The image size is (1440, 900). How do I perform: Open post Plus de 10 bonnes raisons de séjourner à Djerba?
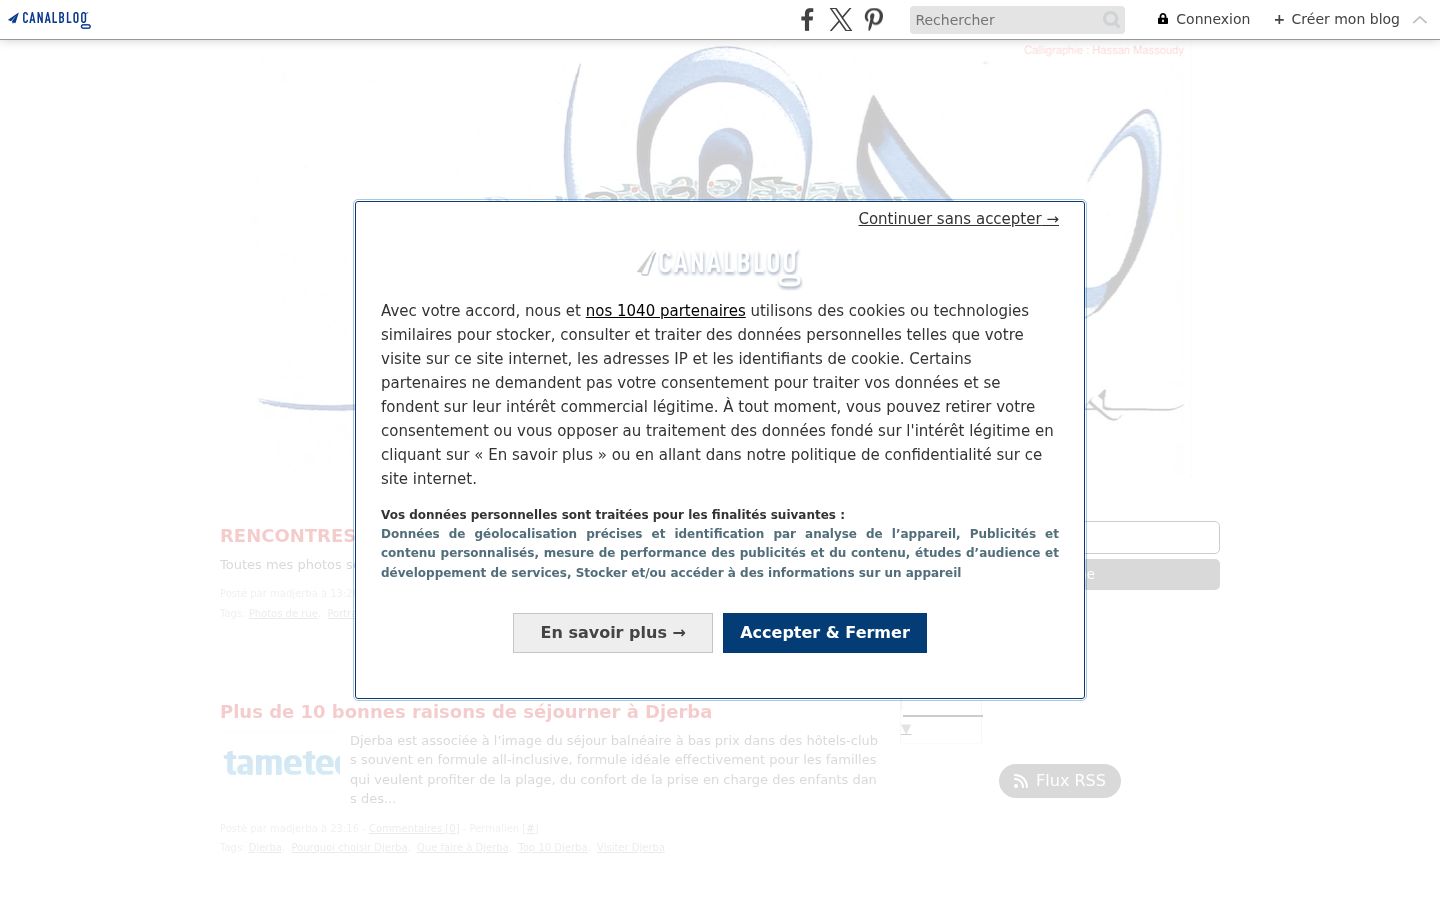(466, 712)
